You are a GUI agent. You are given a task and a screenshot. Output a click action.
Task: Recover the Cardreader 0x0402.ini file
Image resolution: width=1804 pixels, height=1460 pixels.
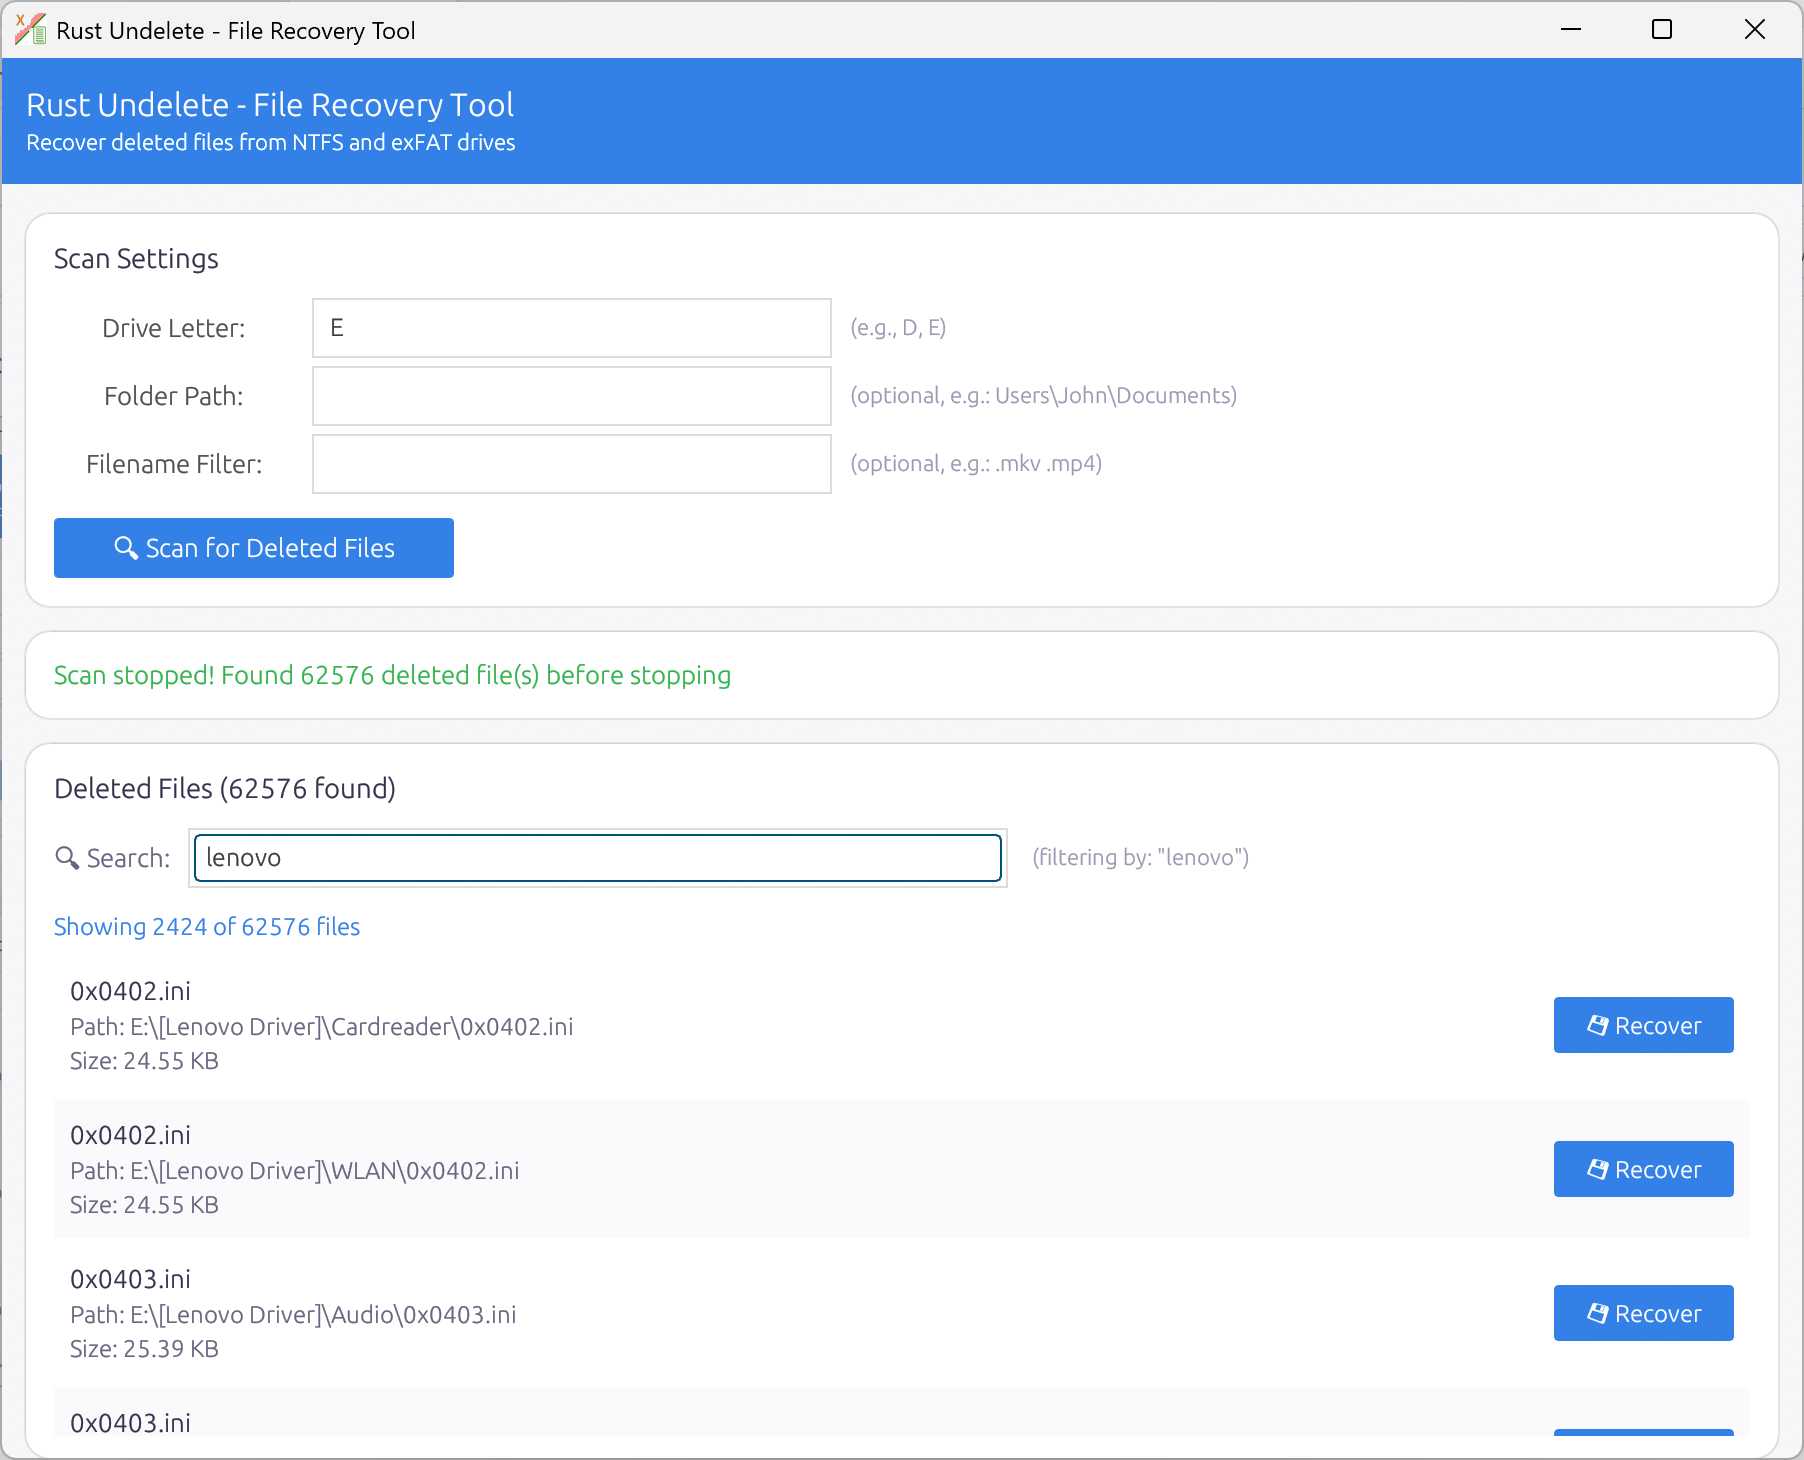pyautogui.click(x=1643, y=1024)
